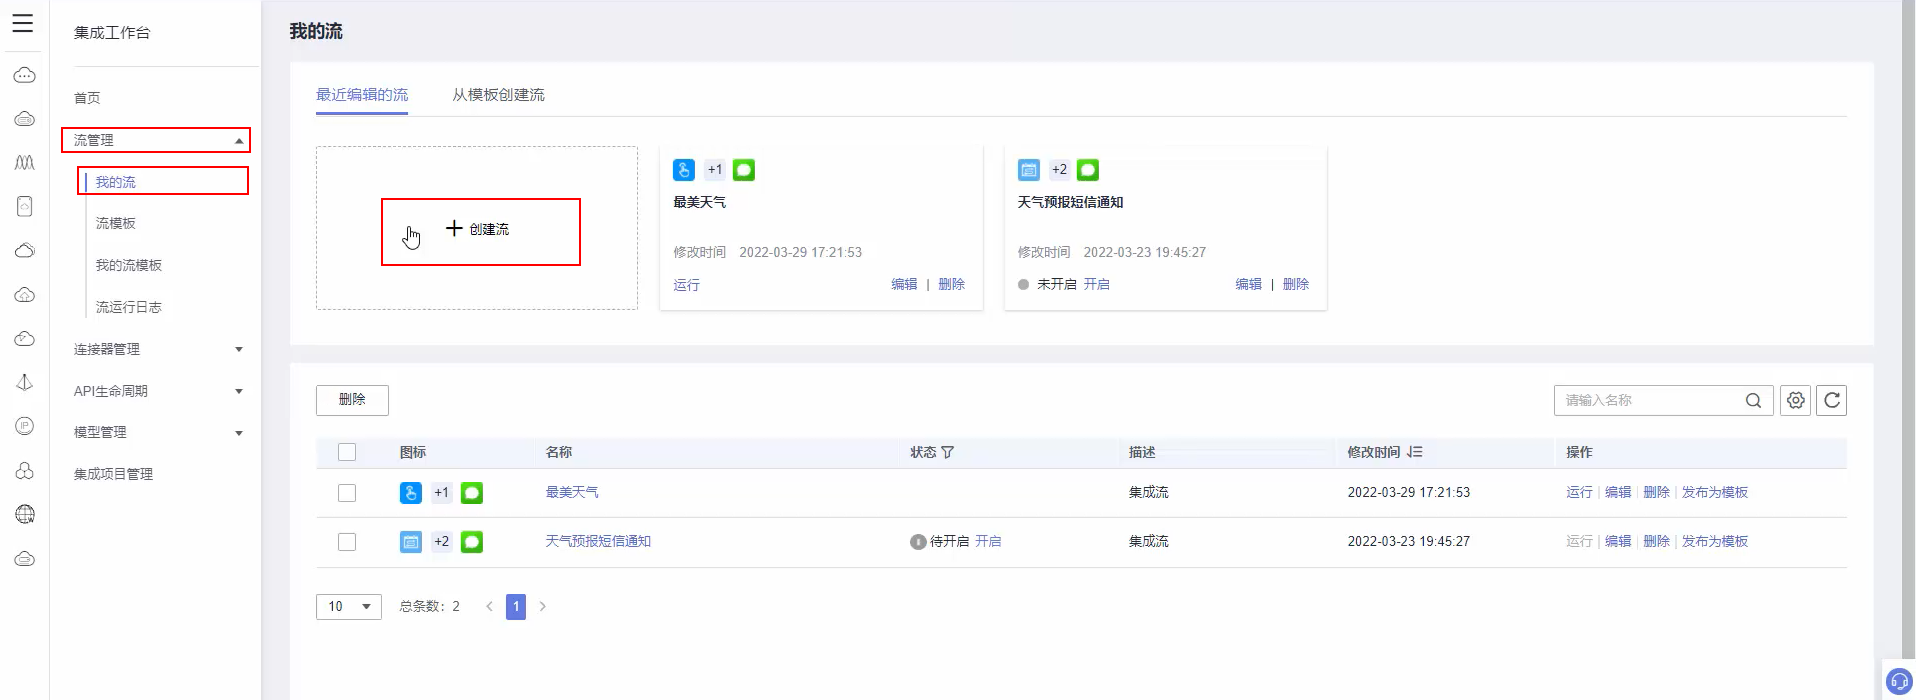
Task: Open the 最美天气 name link in the table
Action: click(572, 492)
